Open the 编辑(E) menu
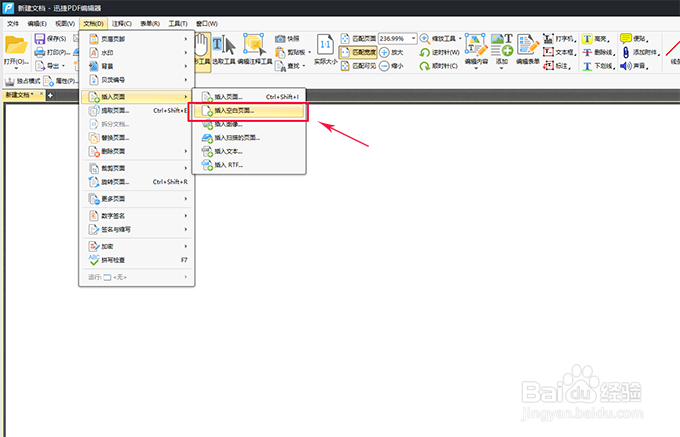 (x=37, y=23)
